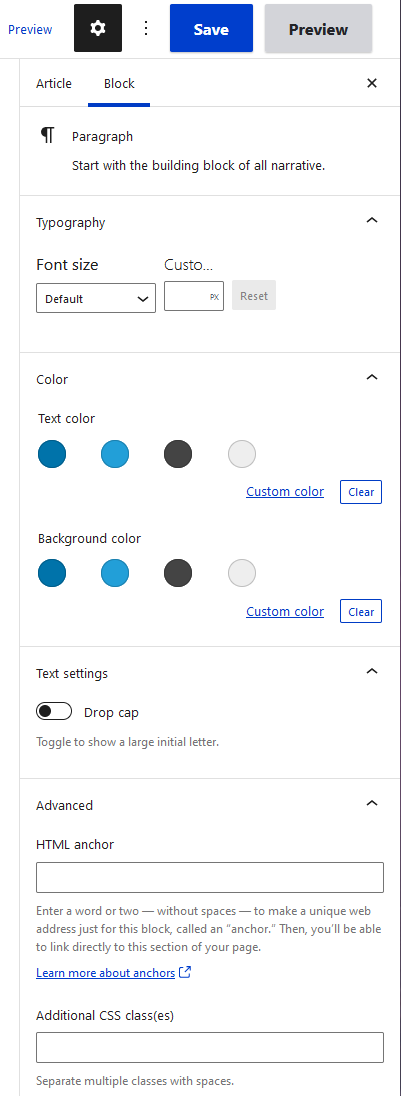Viewport: 401px width, 1096px height.
Task: Collapse the Typography section
Action: coord(372,221)
